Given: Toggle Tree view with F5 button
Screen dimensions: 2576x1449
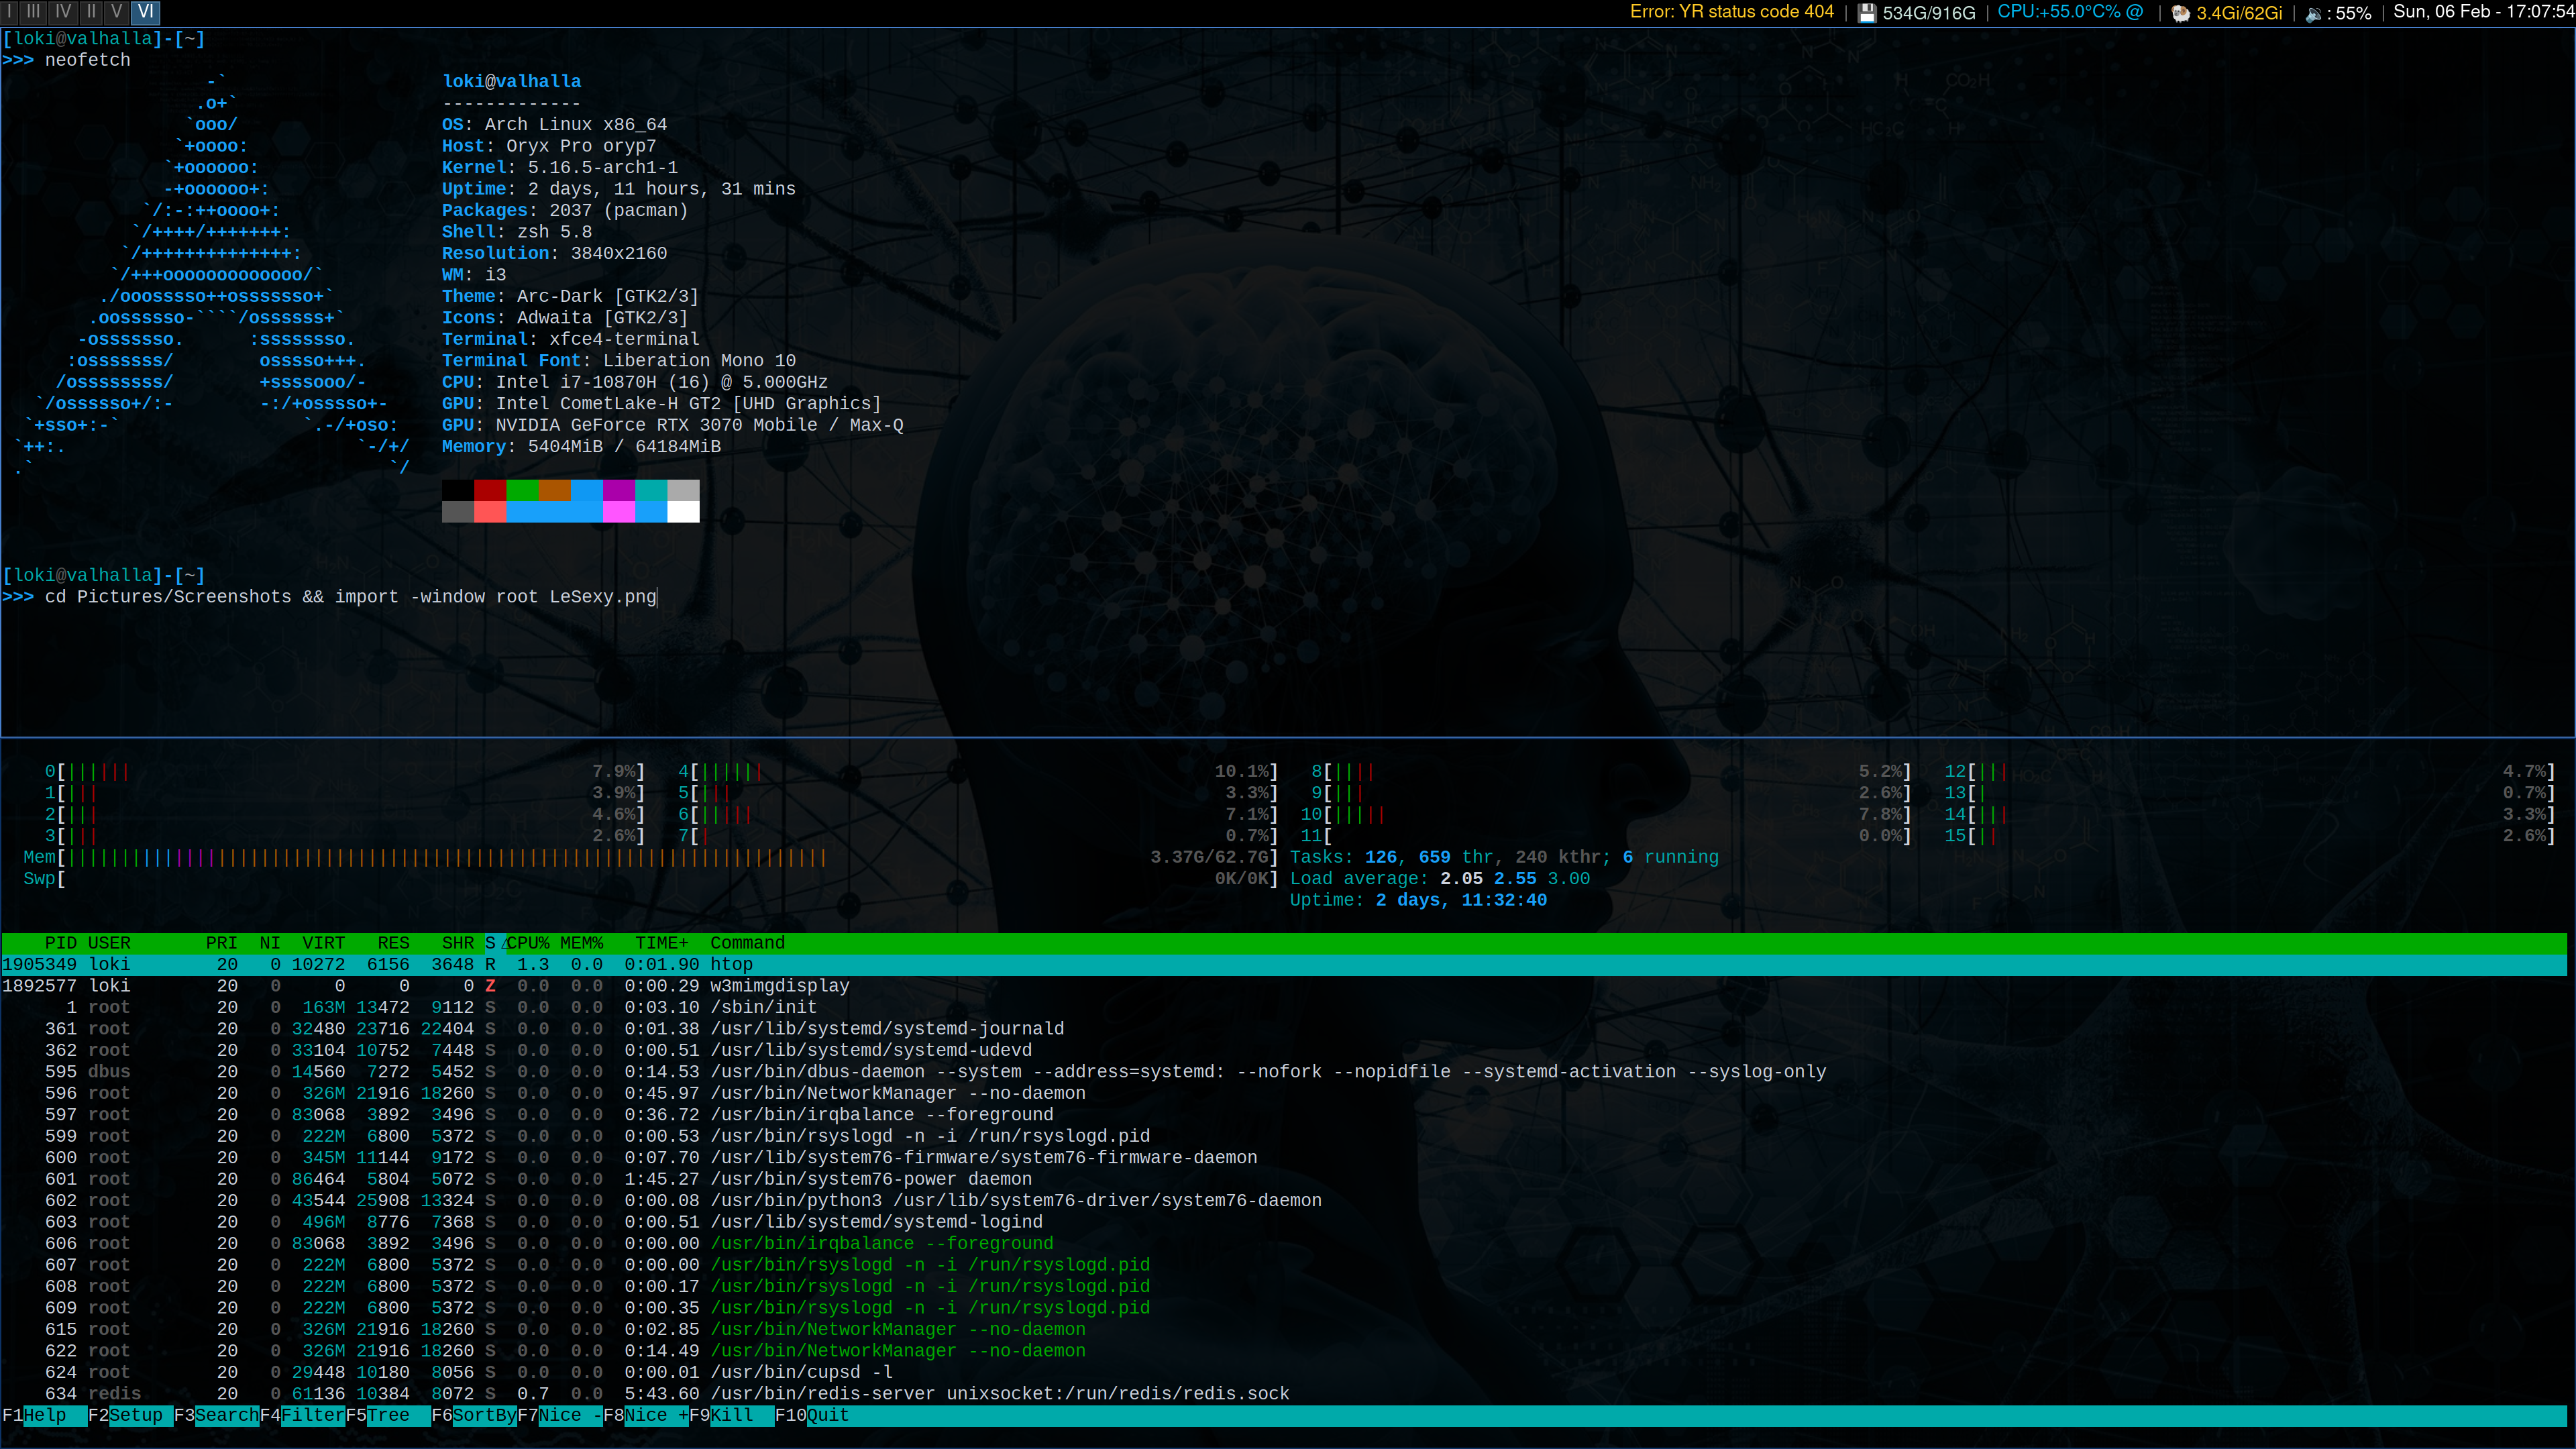Looking at the screenshot, I should click(388, 1415).
